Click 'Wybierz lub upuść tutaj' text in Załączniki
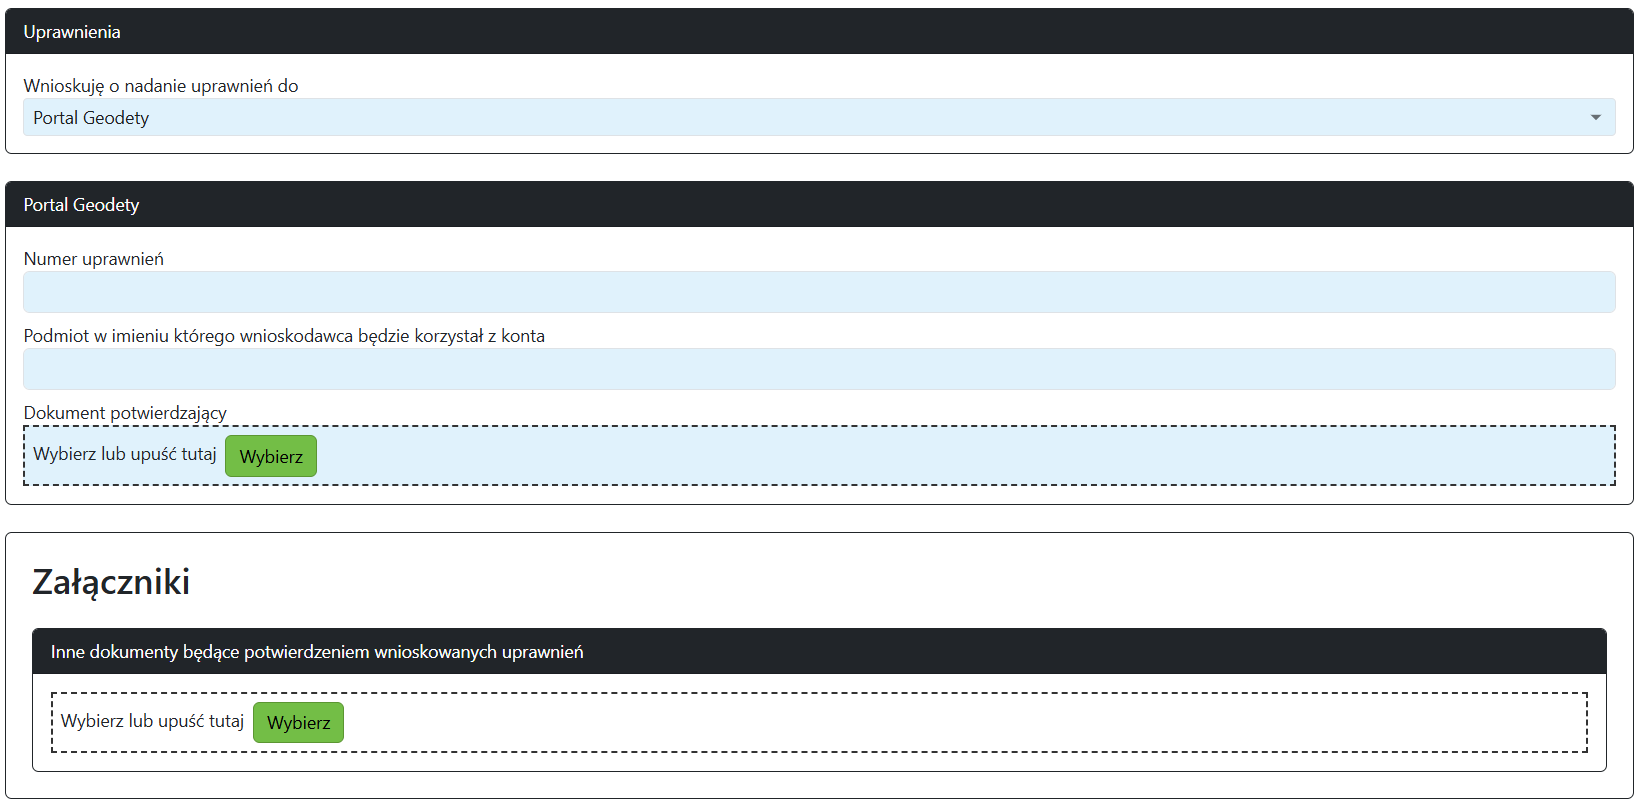Viewport: 1639px width, 804px height. point(152,721)
